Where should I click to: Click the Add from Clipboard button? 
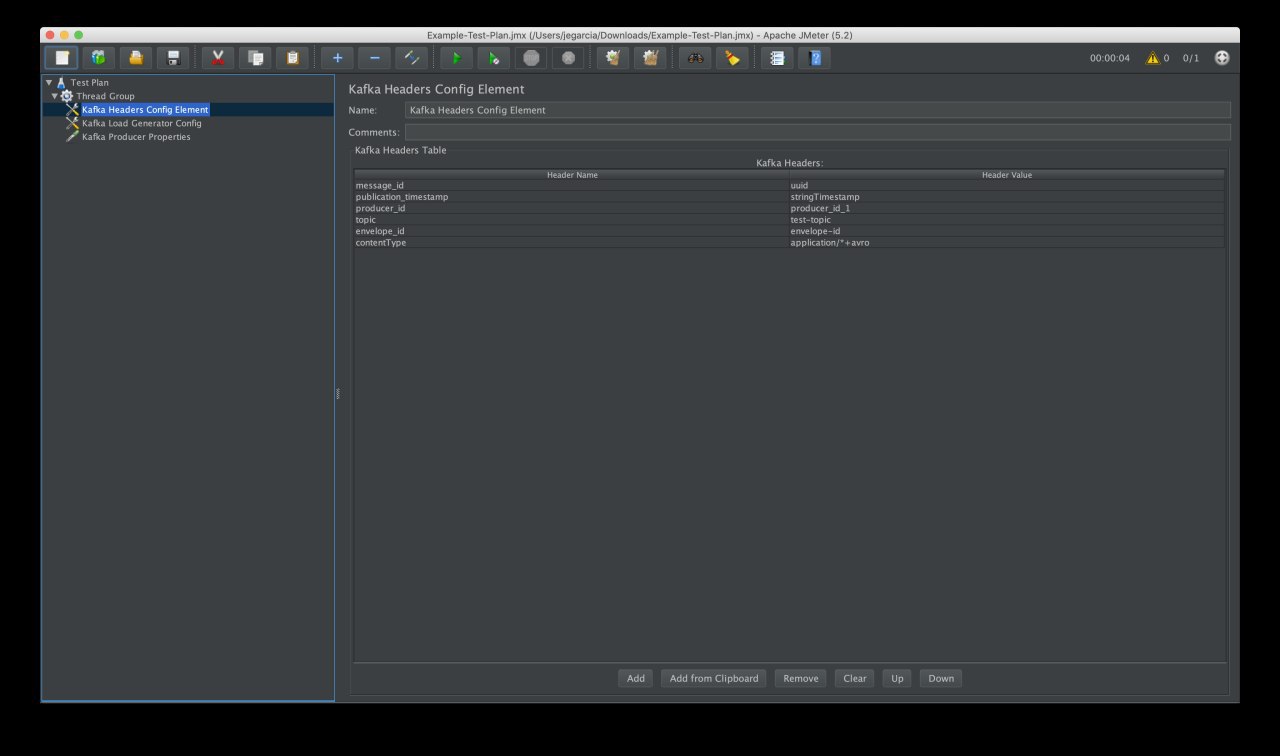click(x=714, y=678)
